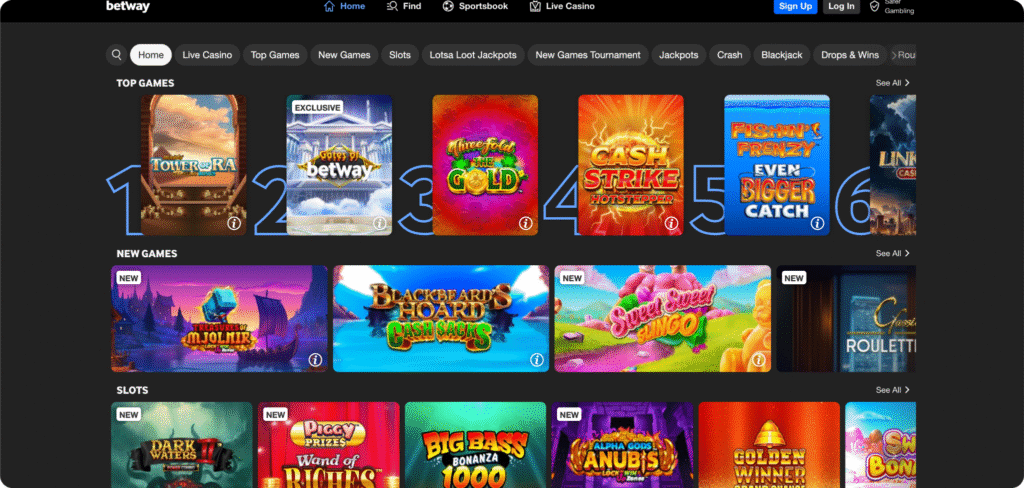Show info for Gates of Betway game
The height and width of the screenshot is (488, 1024).
(x=379, y=223)
